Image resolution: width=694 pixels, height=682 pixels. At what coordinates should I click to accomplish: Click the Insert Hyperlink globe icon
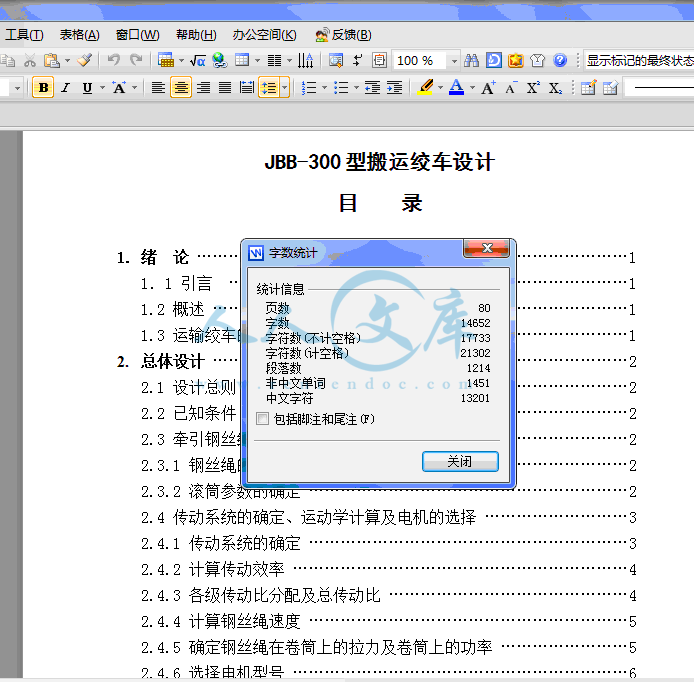point(220,60)
